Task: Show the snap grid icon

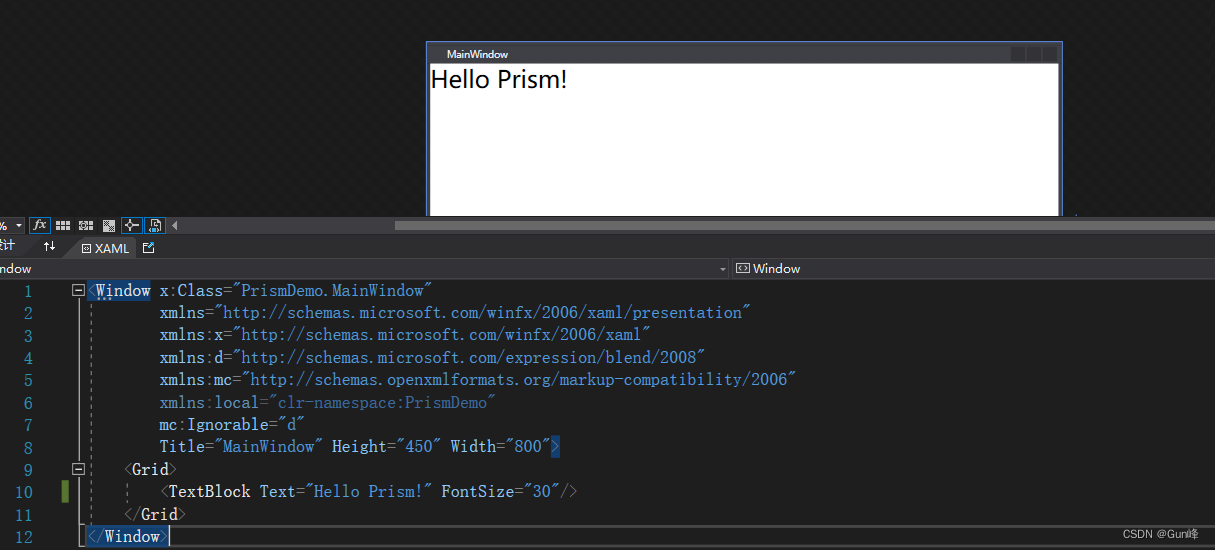Action: [63, 226]
